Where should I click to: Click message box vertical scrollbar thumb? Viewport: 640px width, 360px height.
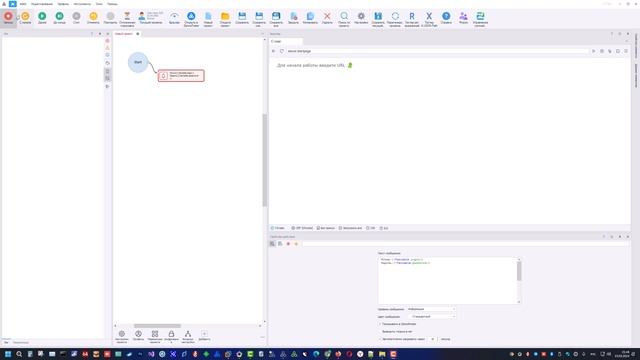point(519,271)
